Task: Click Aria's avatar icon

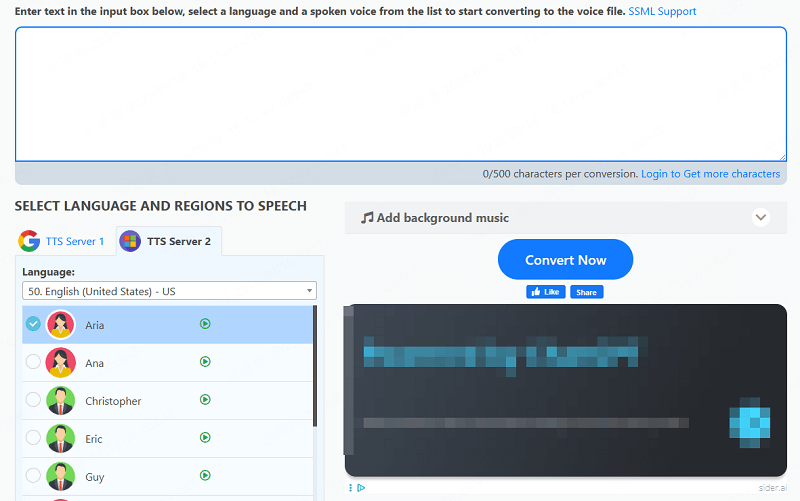Action: (61, 324)
